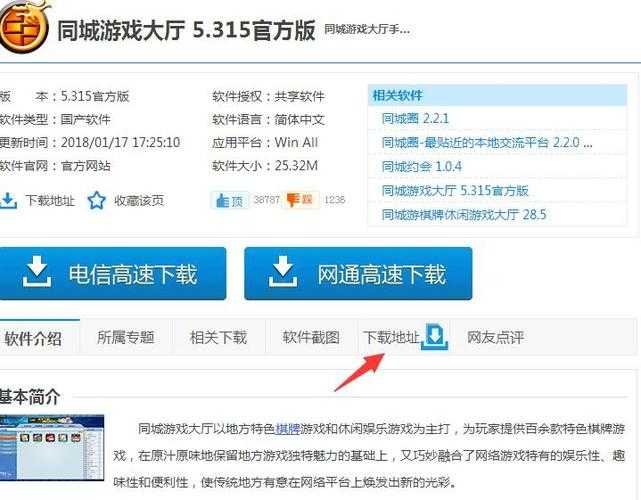Open the 下载地址 link under software info
Screen dimensions: 641x500
(50, 200)
